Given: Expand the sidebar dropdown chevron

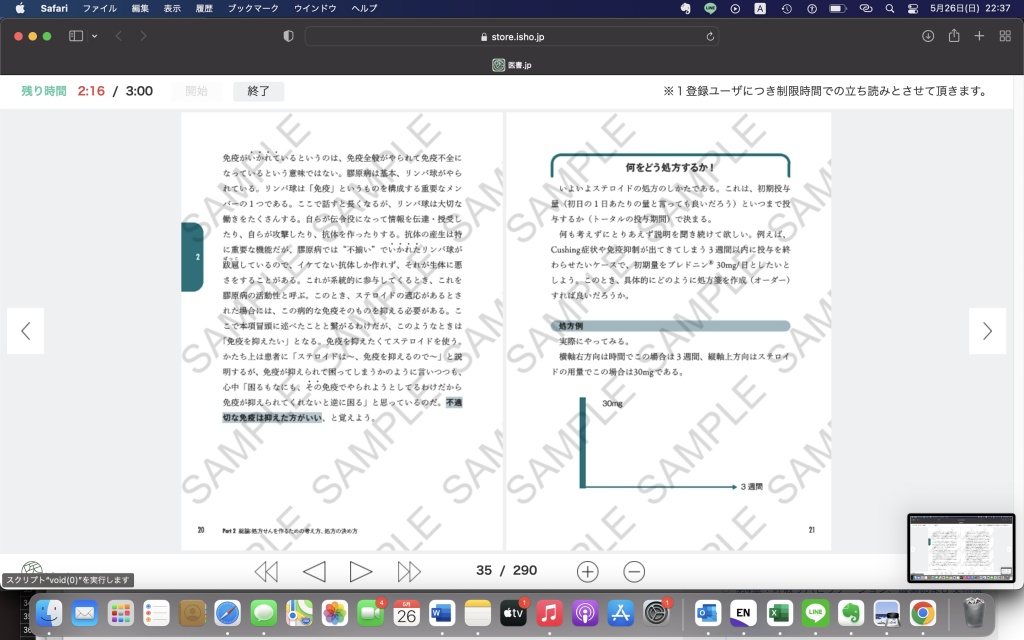Looking at the screenshot, I should tap(95, 36).
